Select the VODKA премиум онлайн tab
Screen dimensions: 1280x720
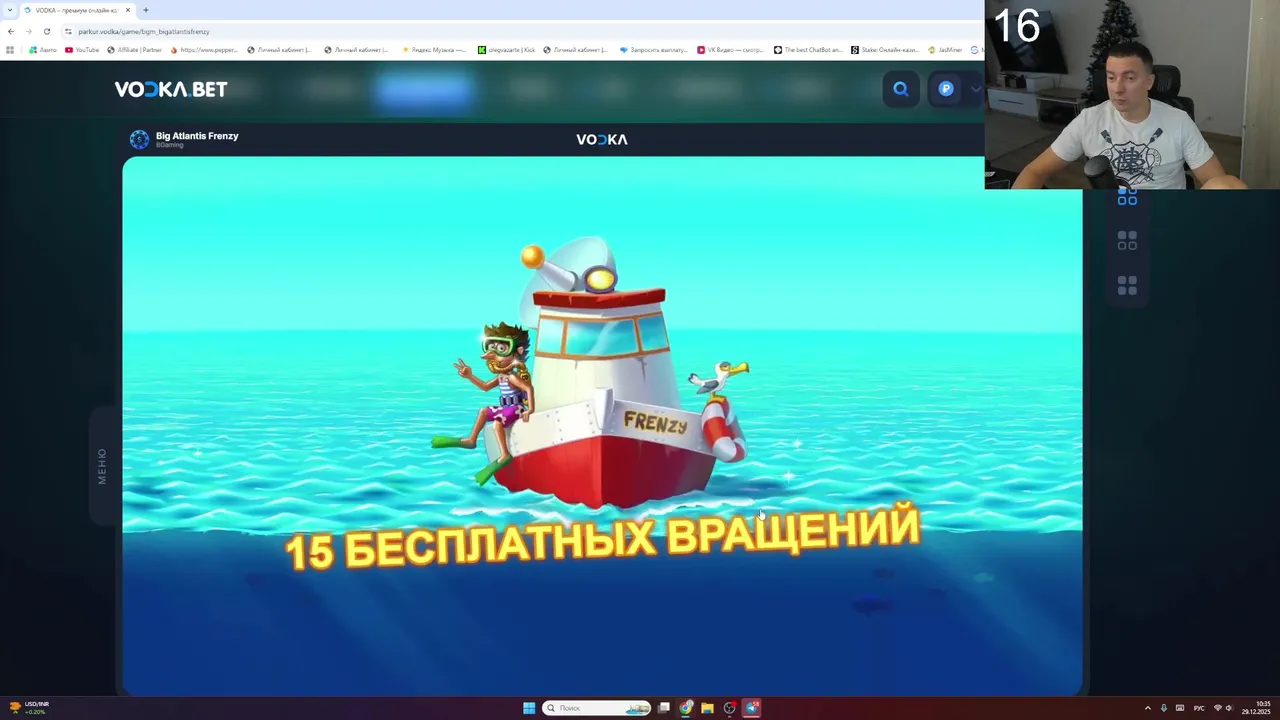pos(76,10)
